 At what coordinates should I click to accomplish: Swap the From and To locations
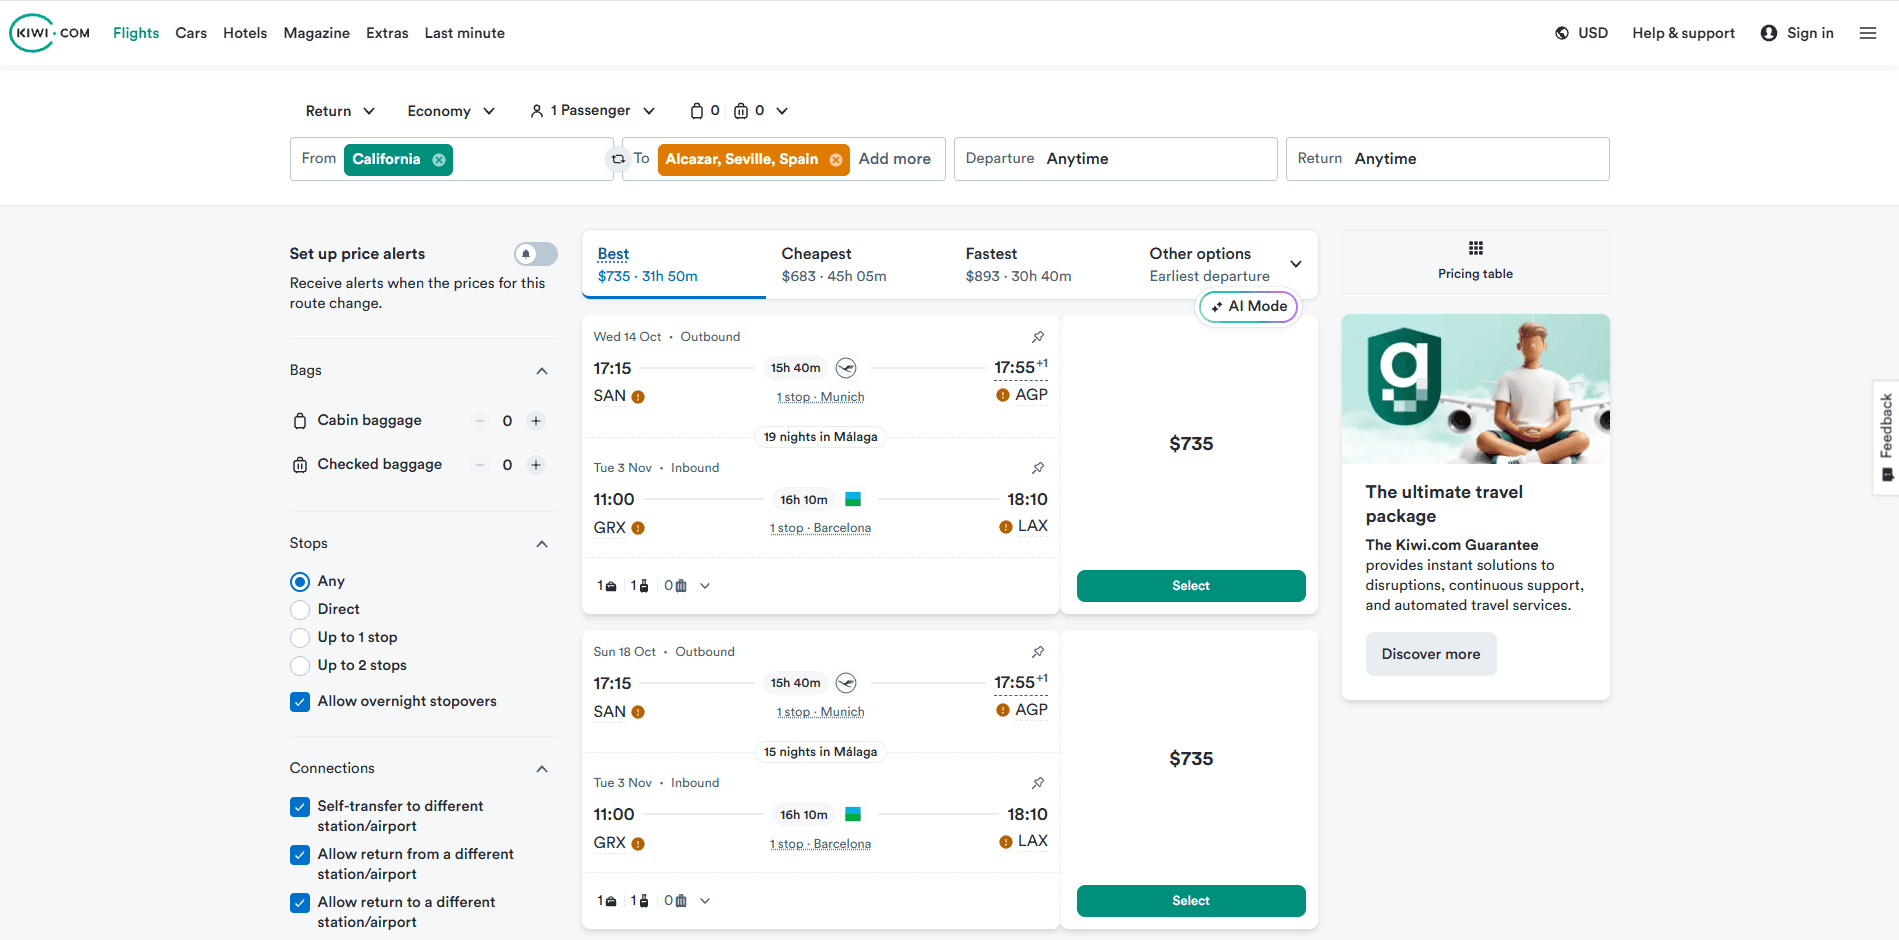click(x=618, y=158)
